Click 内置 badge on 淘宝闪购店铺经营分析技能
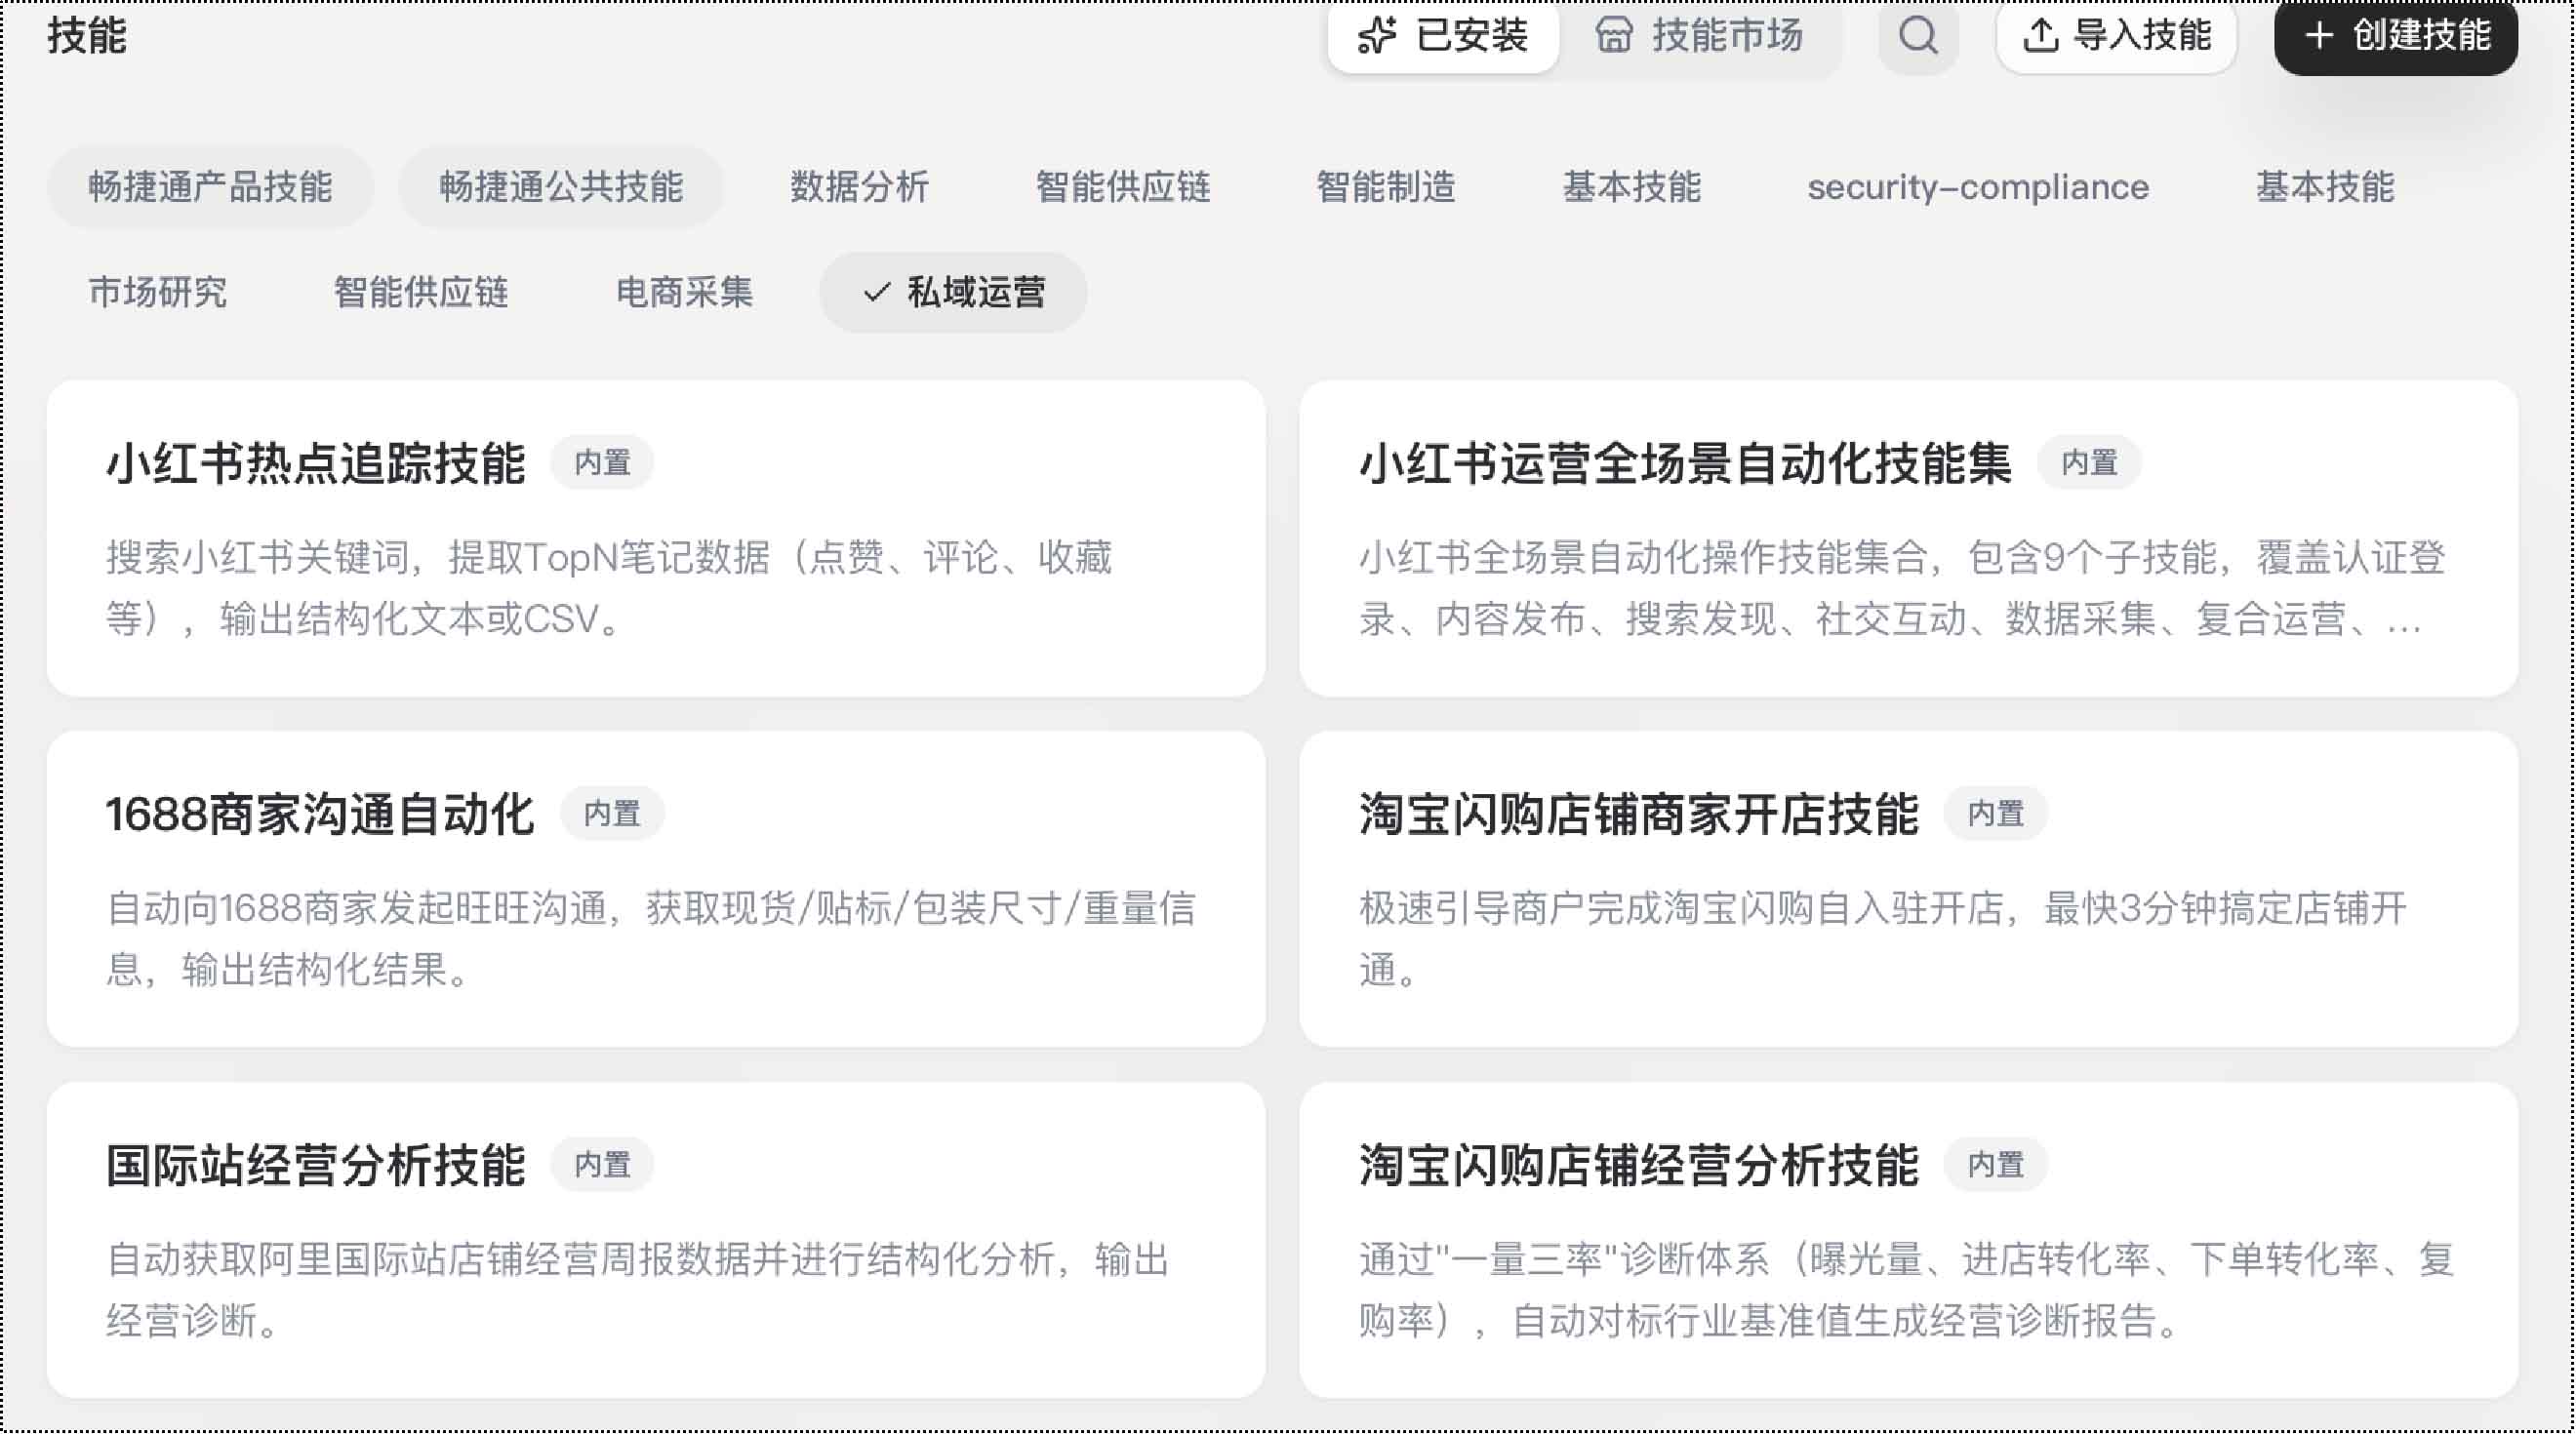 [x=1995, y=1165]
